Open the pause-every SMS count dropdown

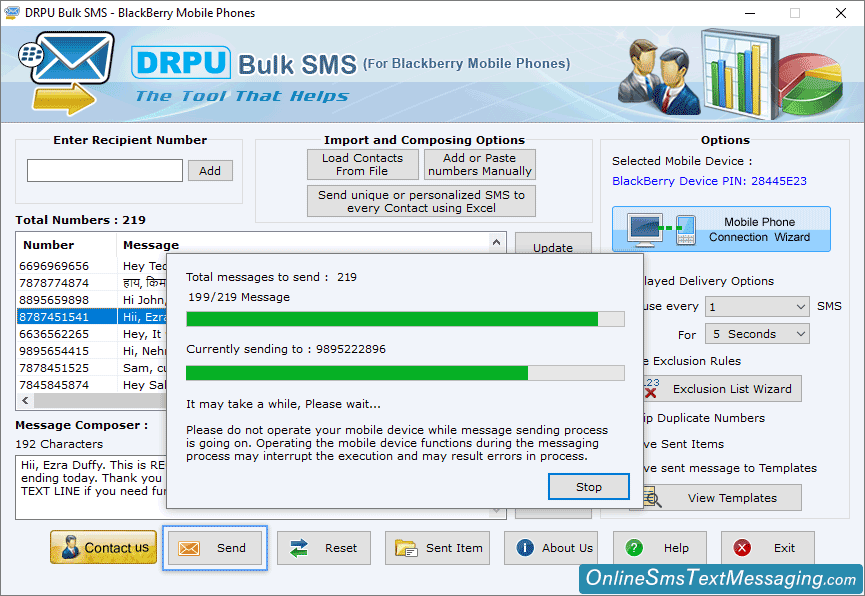[x=757, y=306]
